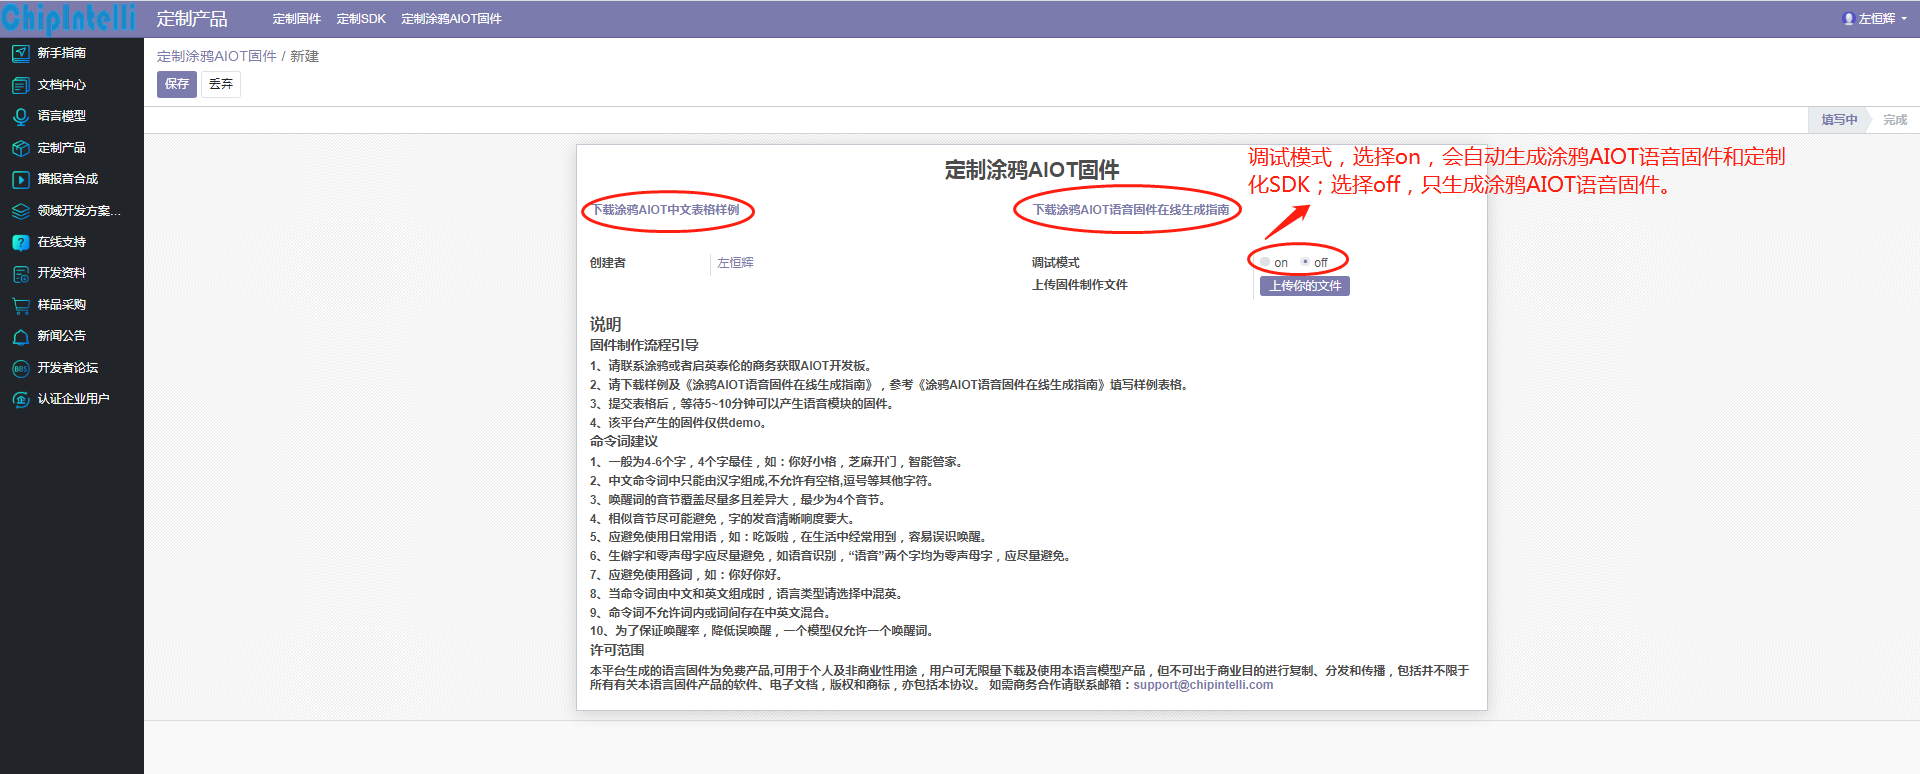Viewport: 1920px width, 774px height.
Task: Click the 语言模型 microphone icon
Action: pos(20,116)
